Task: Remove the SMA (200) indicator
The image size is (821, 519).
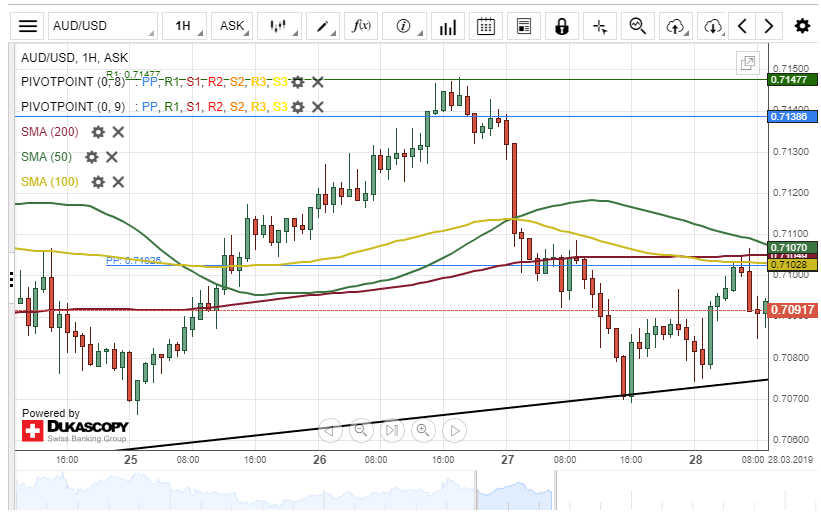Action: [118, 132]
